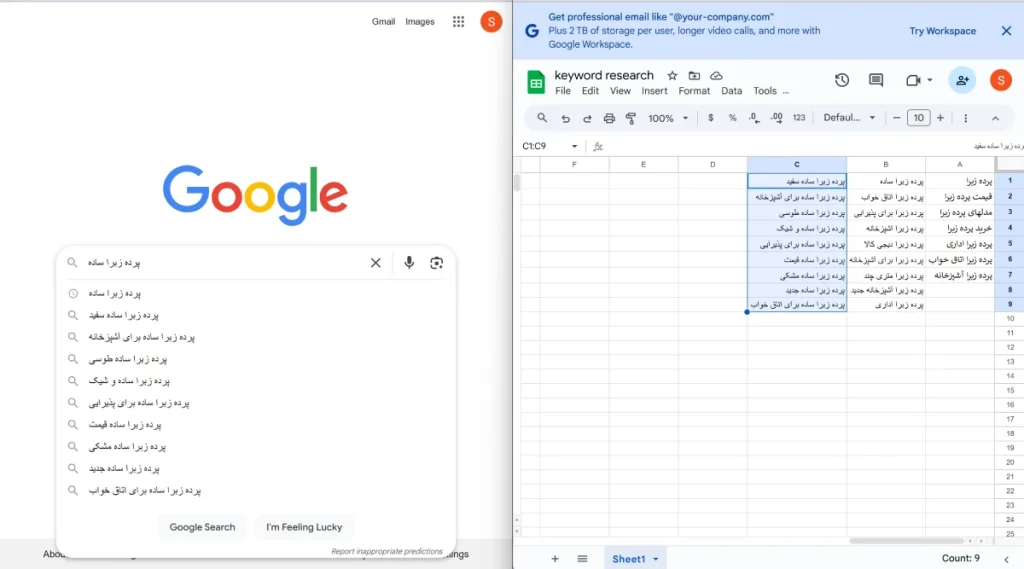1024x569 pixels.
Task: Expand the name box C1:C9 dropdown
Action: point(574,146)
